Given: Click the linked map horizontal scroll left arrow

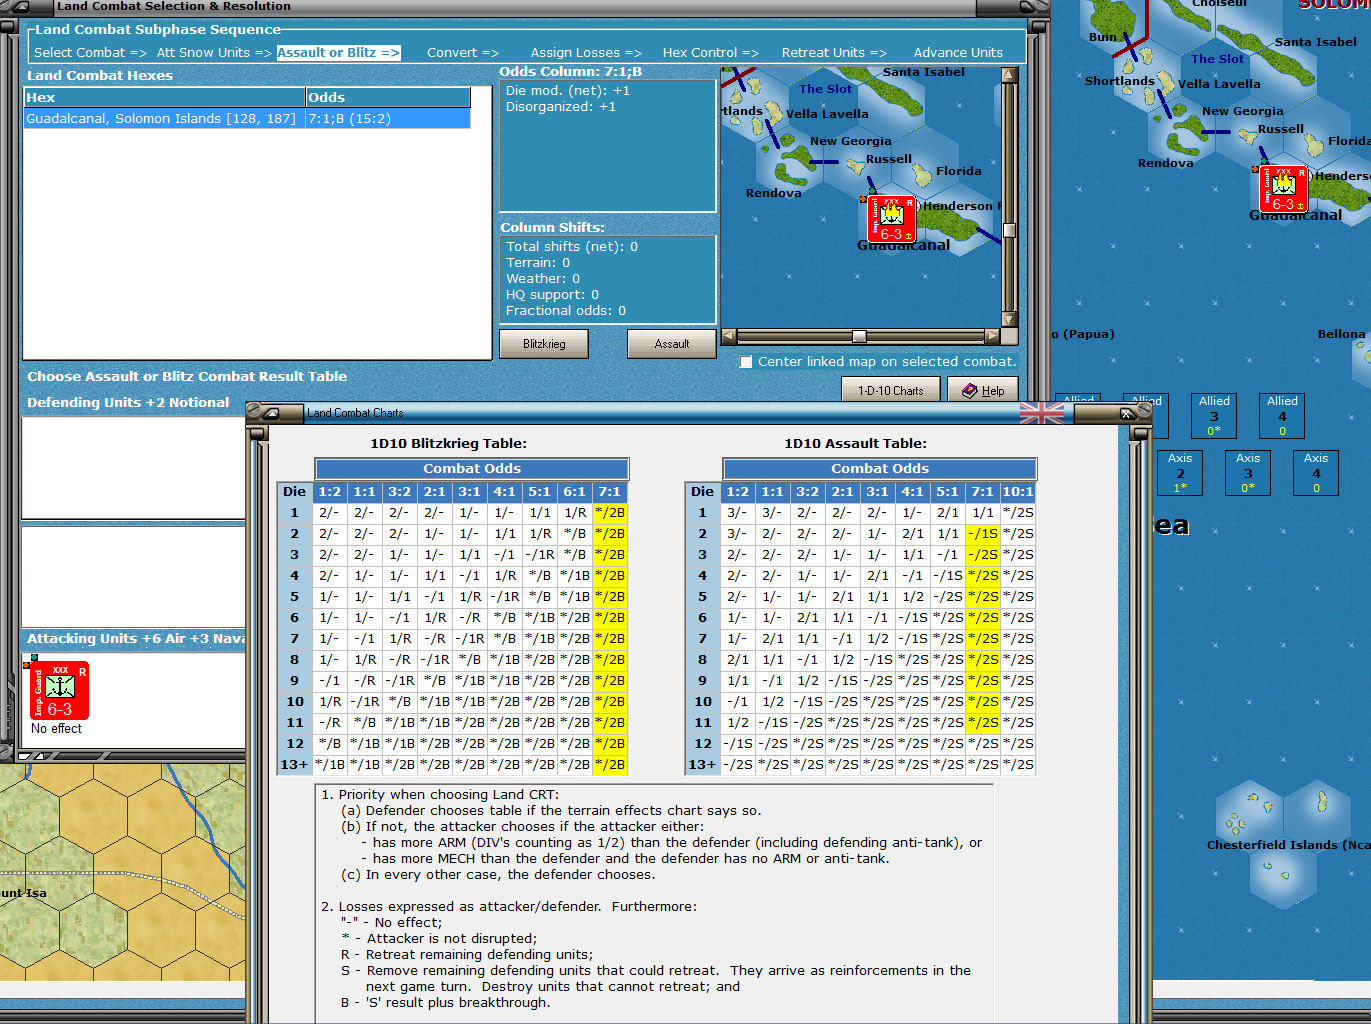Looking at the screenshot, I should click(x=729, y=336).
